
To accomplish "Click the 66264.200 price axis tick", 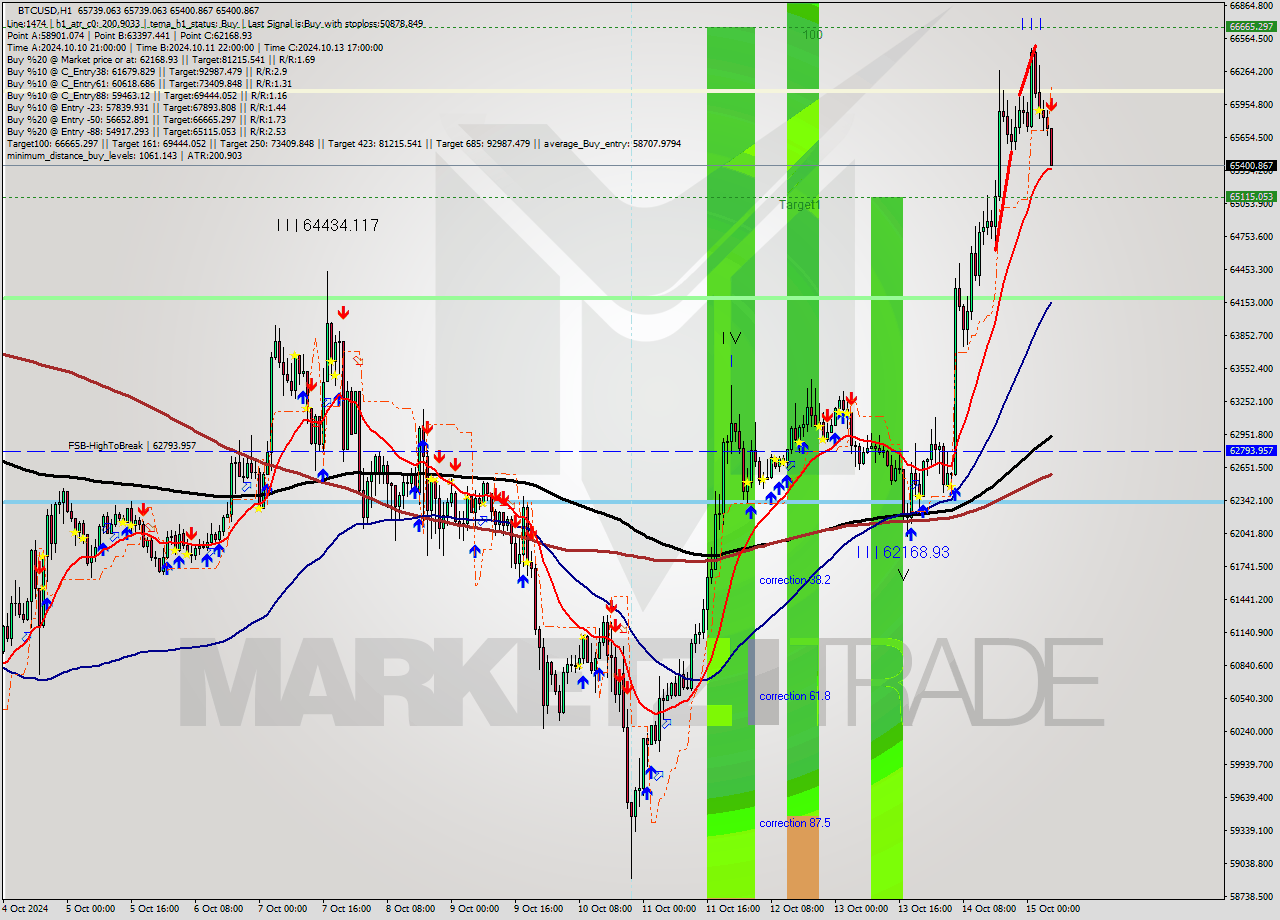I will click(1251, 71).
